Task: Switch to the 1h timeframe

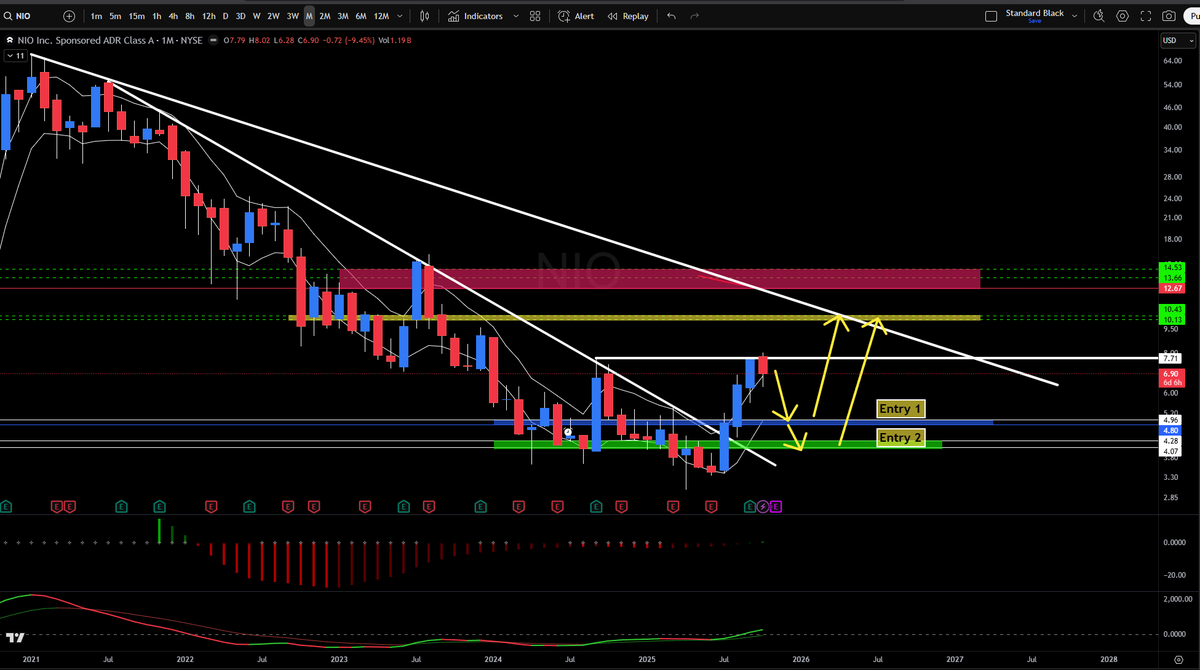Action: click(x=157, y=16)
